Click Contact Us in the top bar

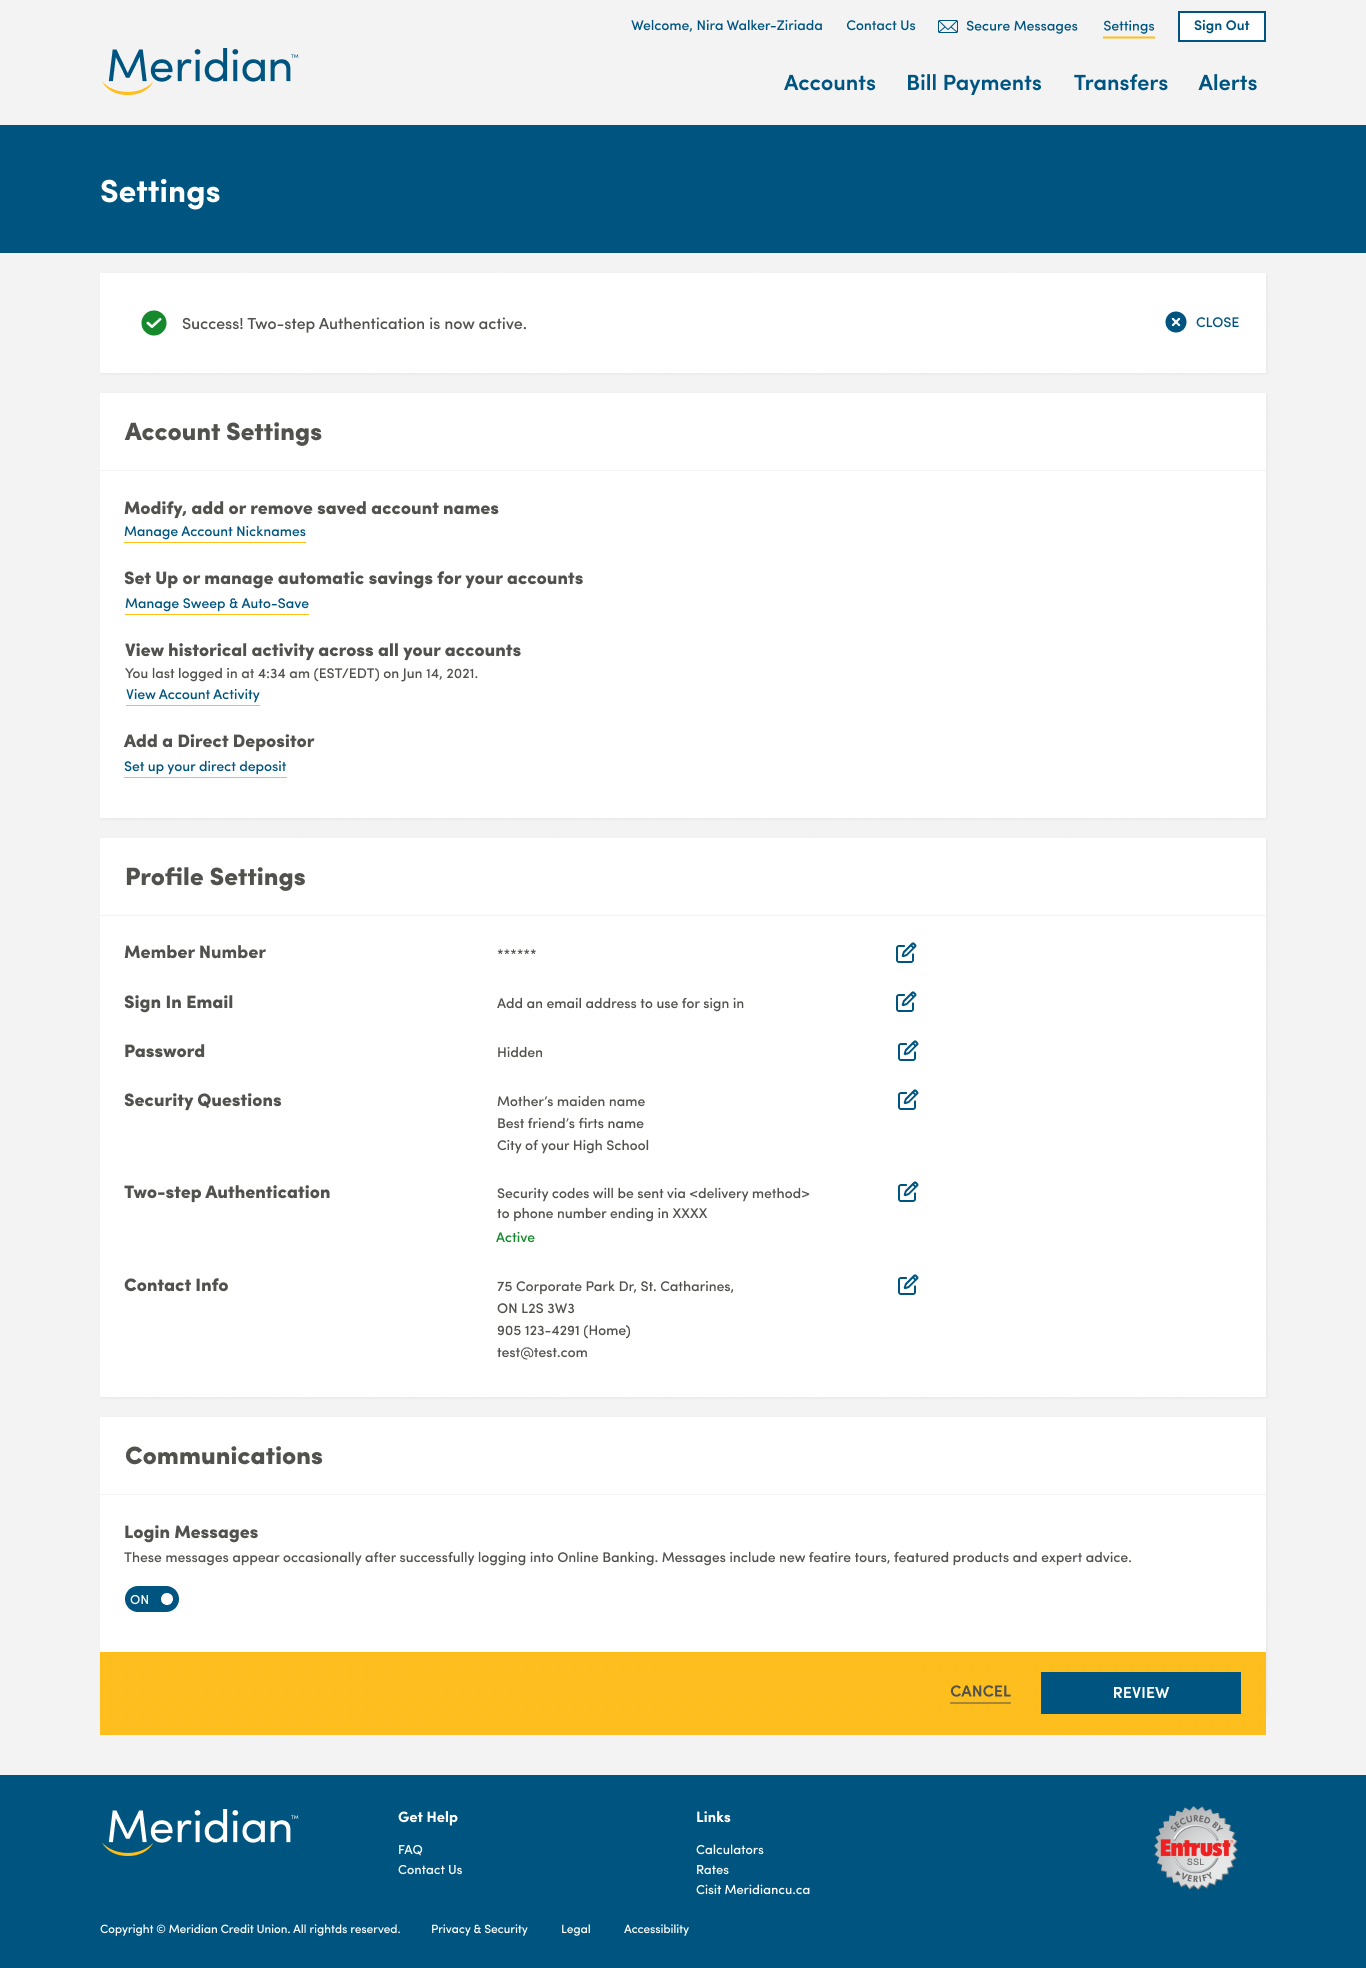[x=881, y=26]
